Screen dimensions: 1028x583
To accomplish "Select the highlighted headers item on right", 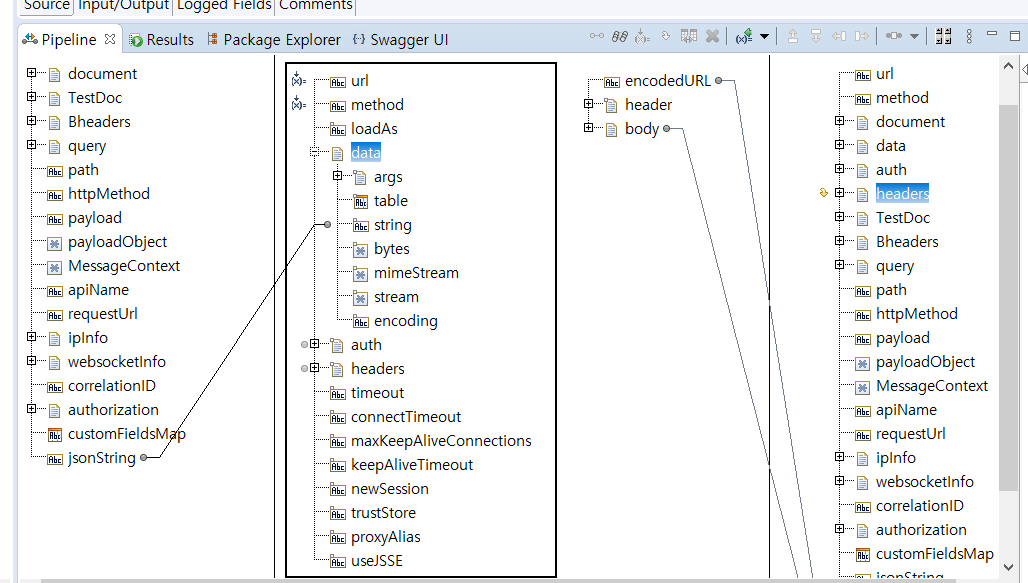I will tap(902, 194).
